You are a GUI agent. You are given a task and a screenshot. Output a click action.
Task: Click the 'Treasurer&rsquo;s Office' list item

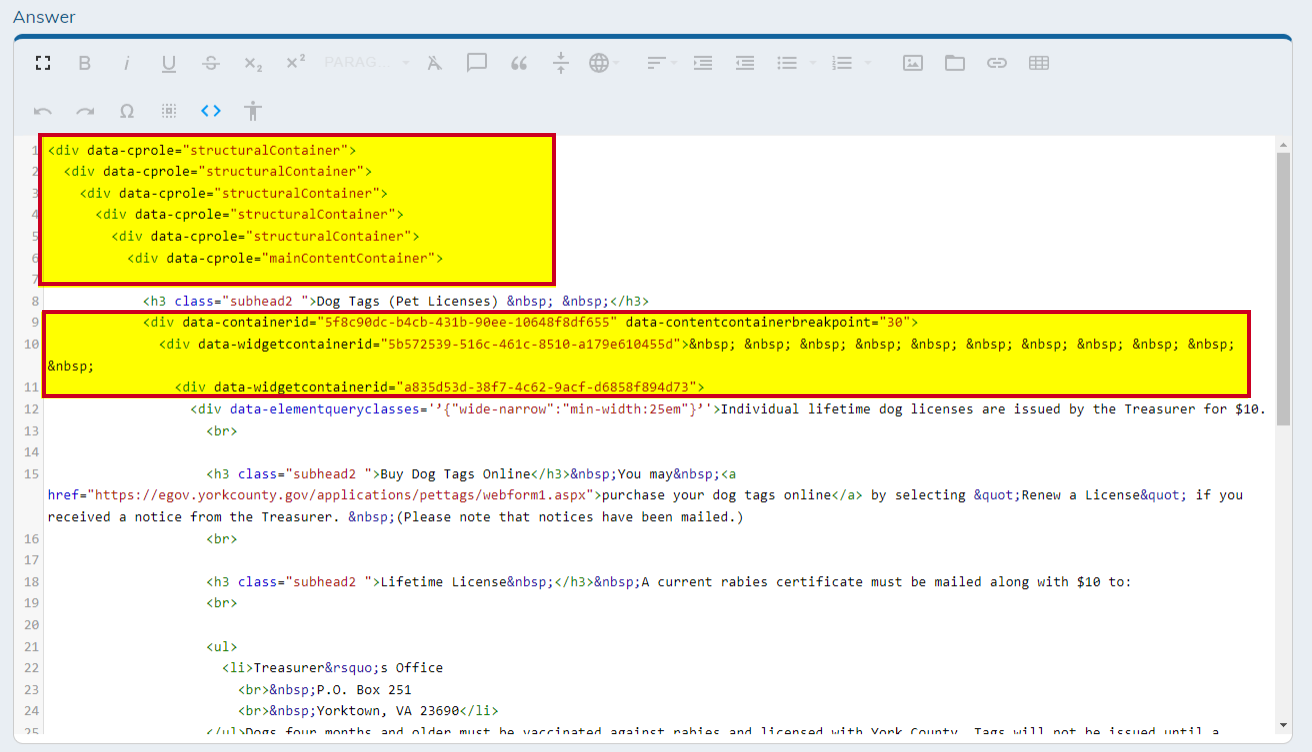point(332,668)
